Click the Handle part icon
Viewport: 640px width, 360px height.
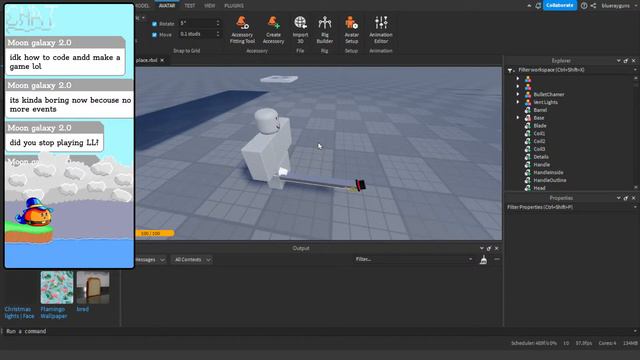point(528,164)
